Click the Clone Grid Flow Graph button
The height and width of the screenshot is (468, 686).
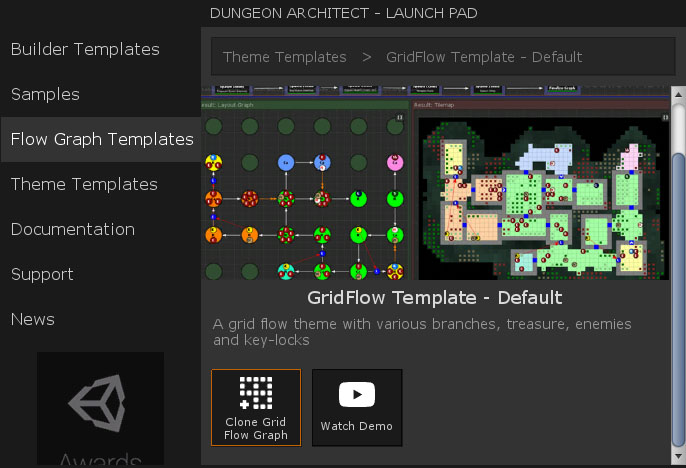[256, 408]
